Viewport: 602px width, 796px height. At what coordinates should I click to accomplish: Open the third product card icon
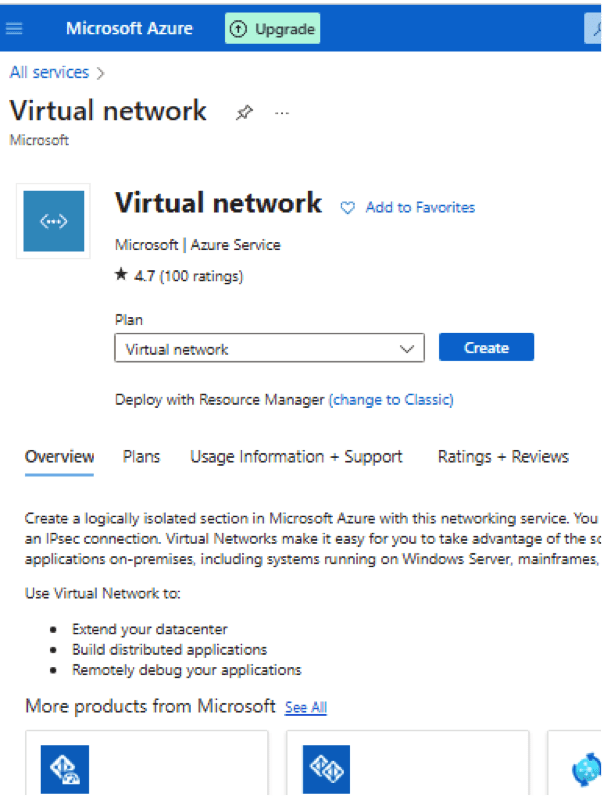(x=586, y=770)
